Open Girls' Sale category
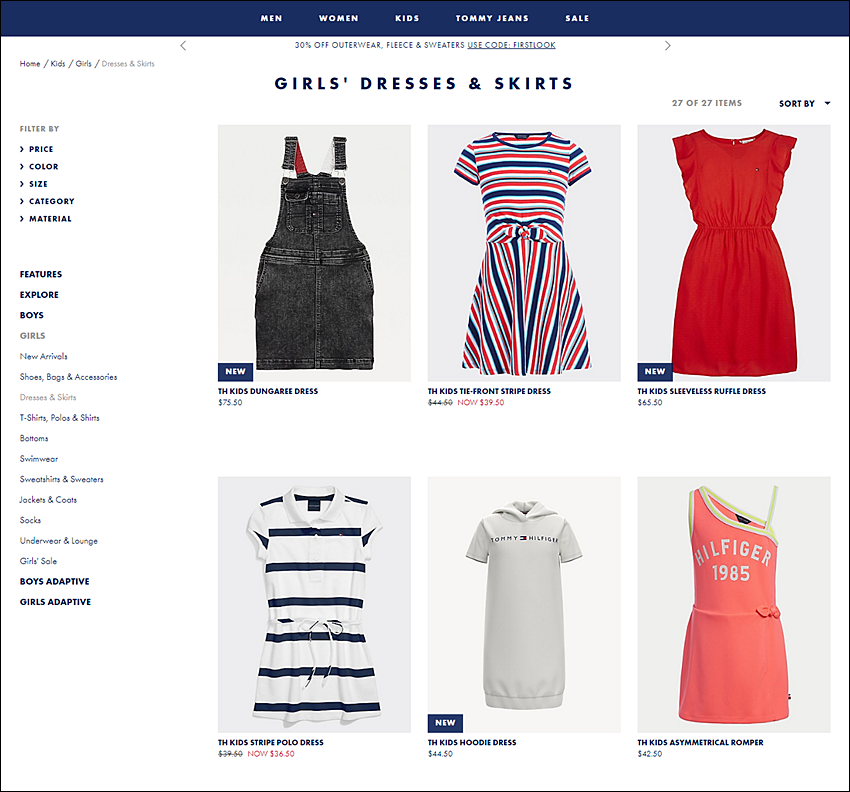850x792 pixels. (38, 561)
